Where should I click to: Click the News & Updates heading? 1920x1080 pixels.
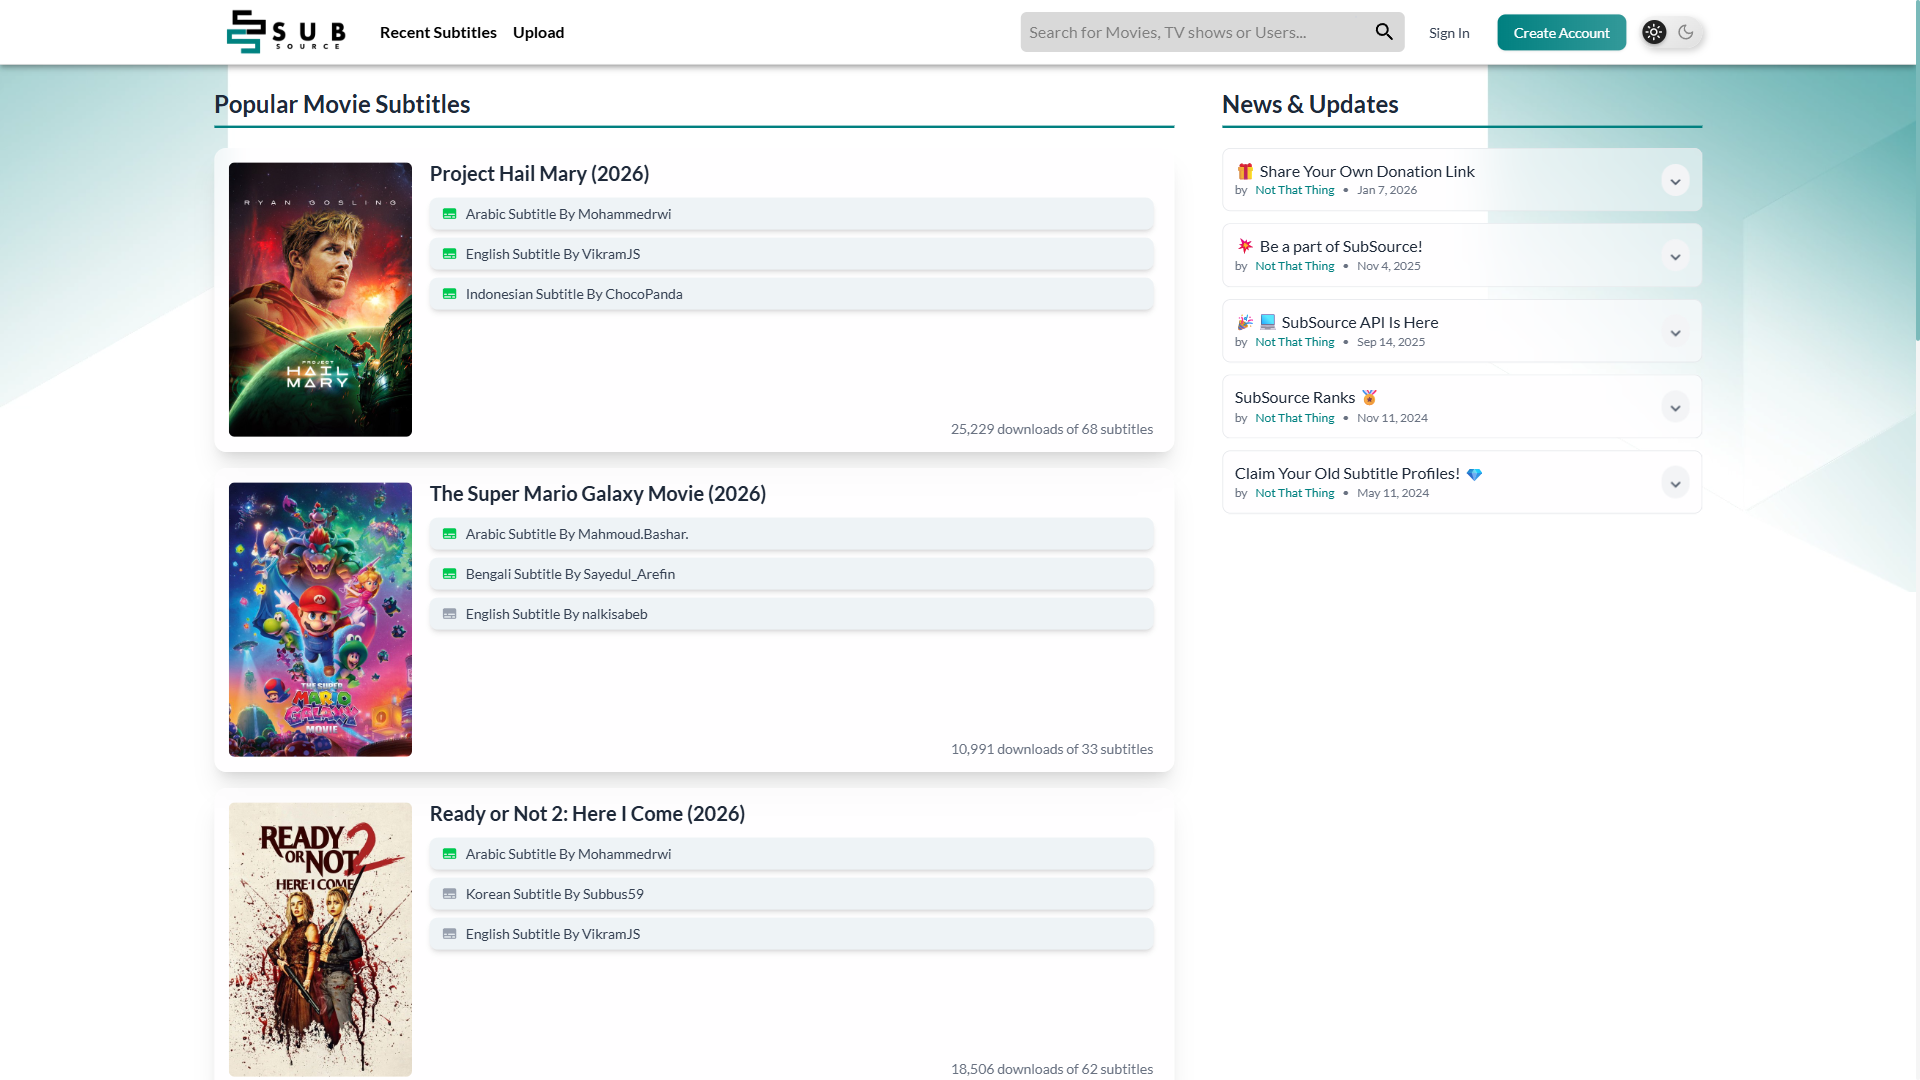tap(1310, 104)
